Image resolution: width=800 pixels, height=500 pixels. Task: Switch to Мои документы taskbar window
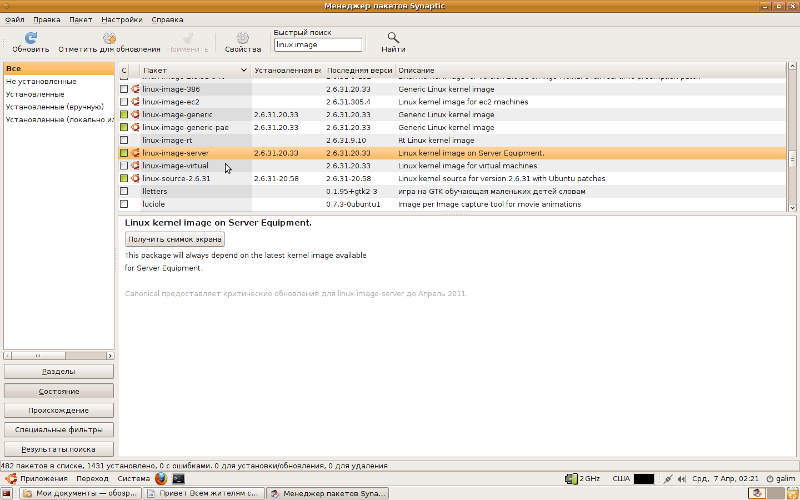[x=81, y=493]
